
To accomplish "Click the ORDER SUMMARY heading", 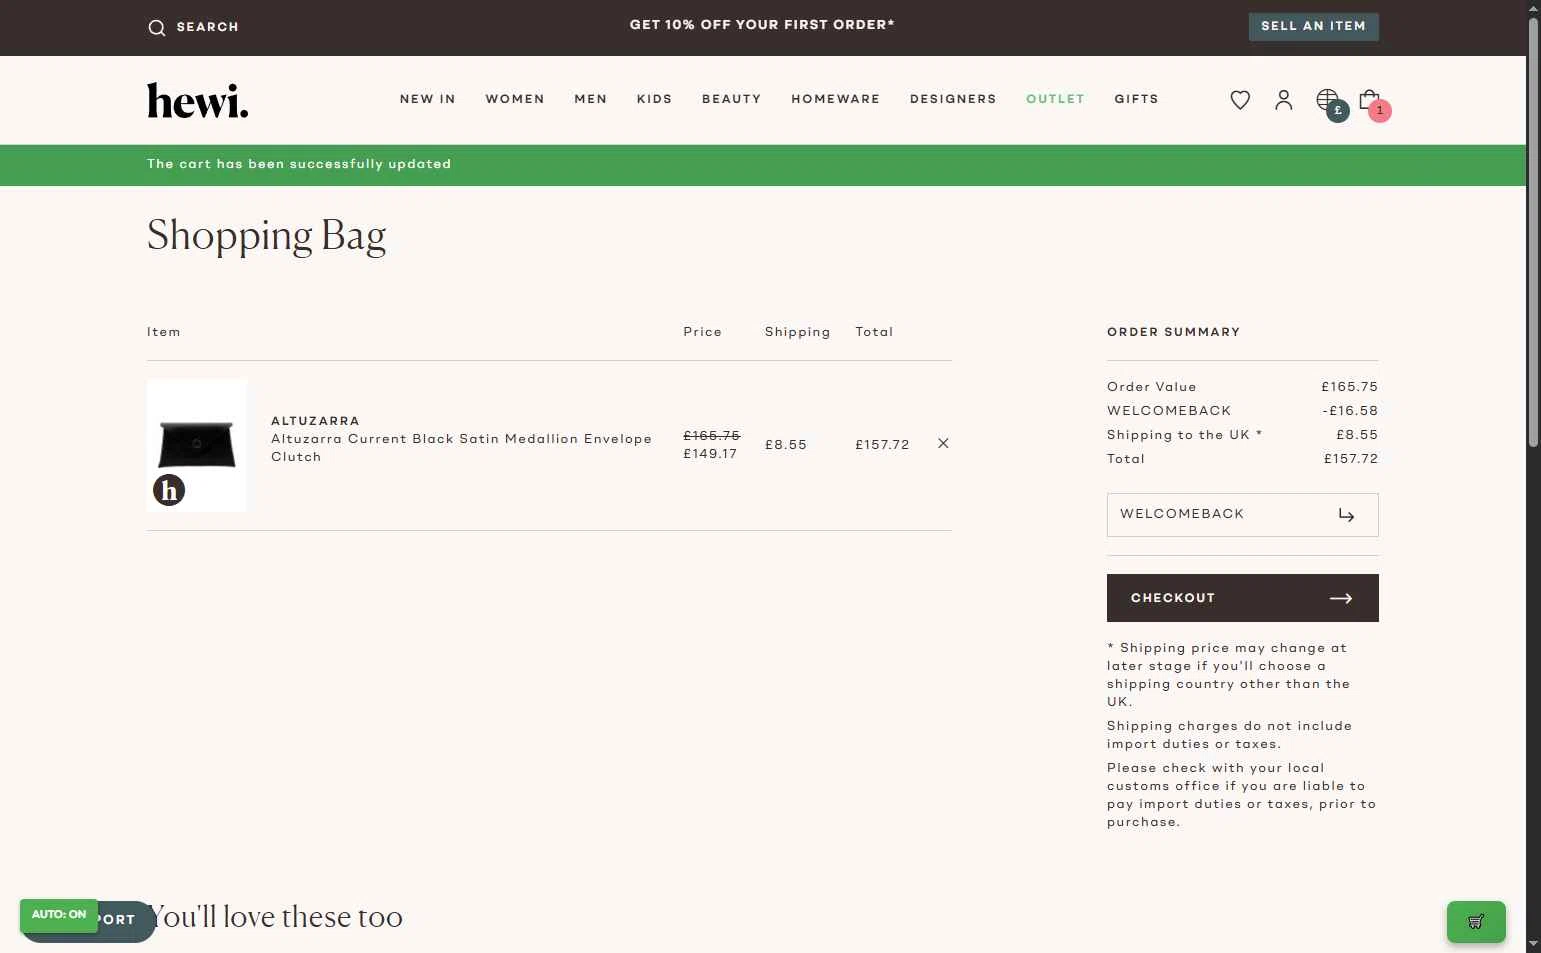I will tap(1173, 332).
